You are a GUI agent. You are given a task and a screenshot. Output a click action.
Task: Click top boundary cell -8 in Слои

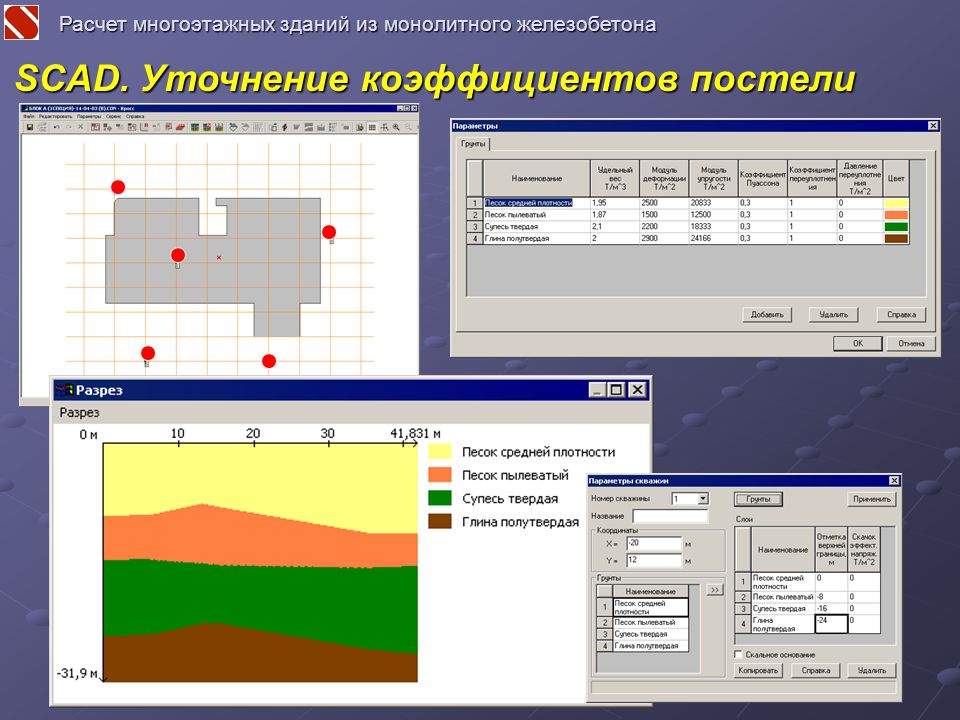coord(831,596)
